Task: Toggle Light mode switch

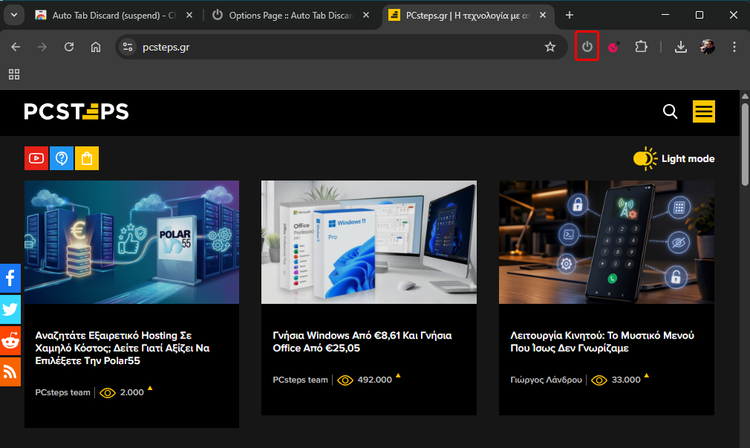Action: click(x=646, y=158)
